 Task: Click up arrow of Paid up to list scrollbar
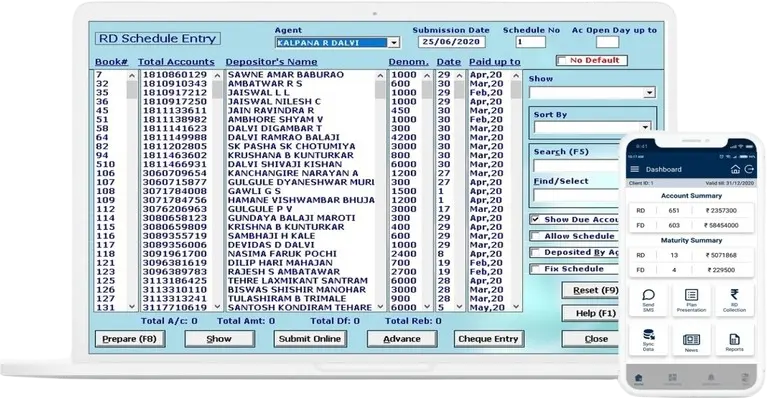point(516,75)
